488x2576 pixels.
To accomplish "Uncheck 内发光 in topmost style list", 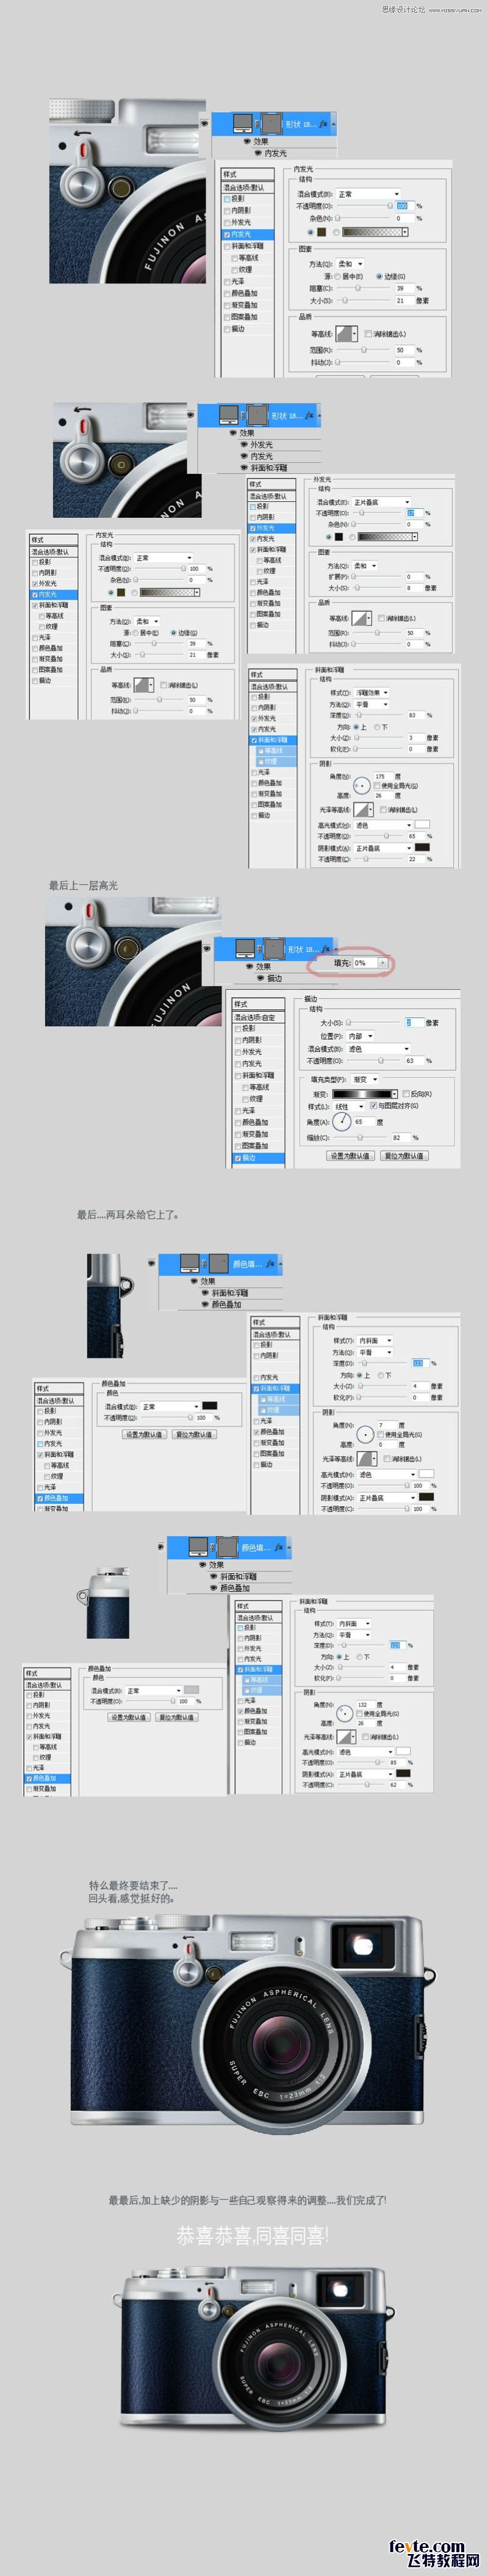I will [x=228, y=234].
